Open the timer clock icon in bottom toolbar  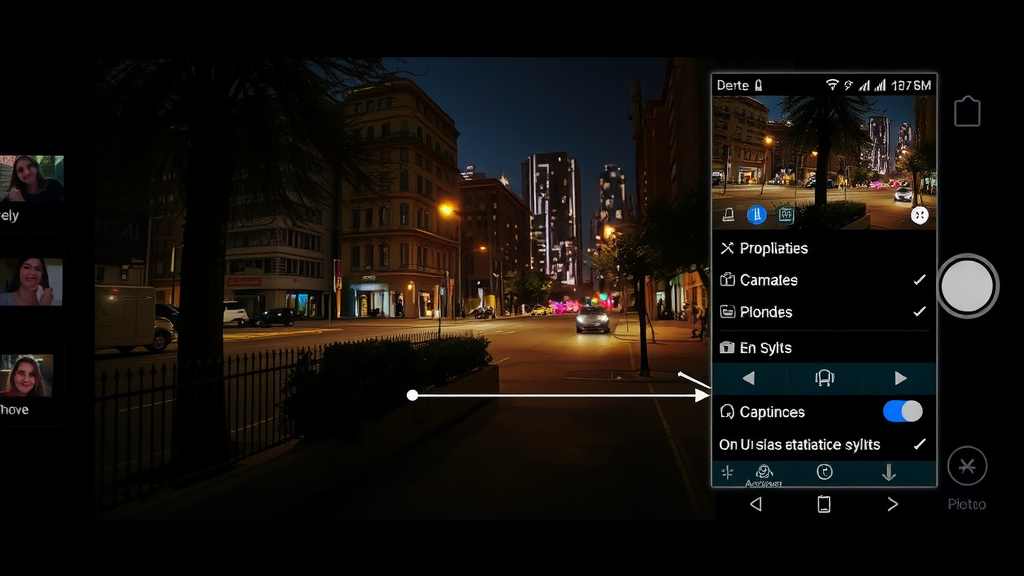tap(825, 473)
